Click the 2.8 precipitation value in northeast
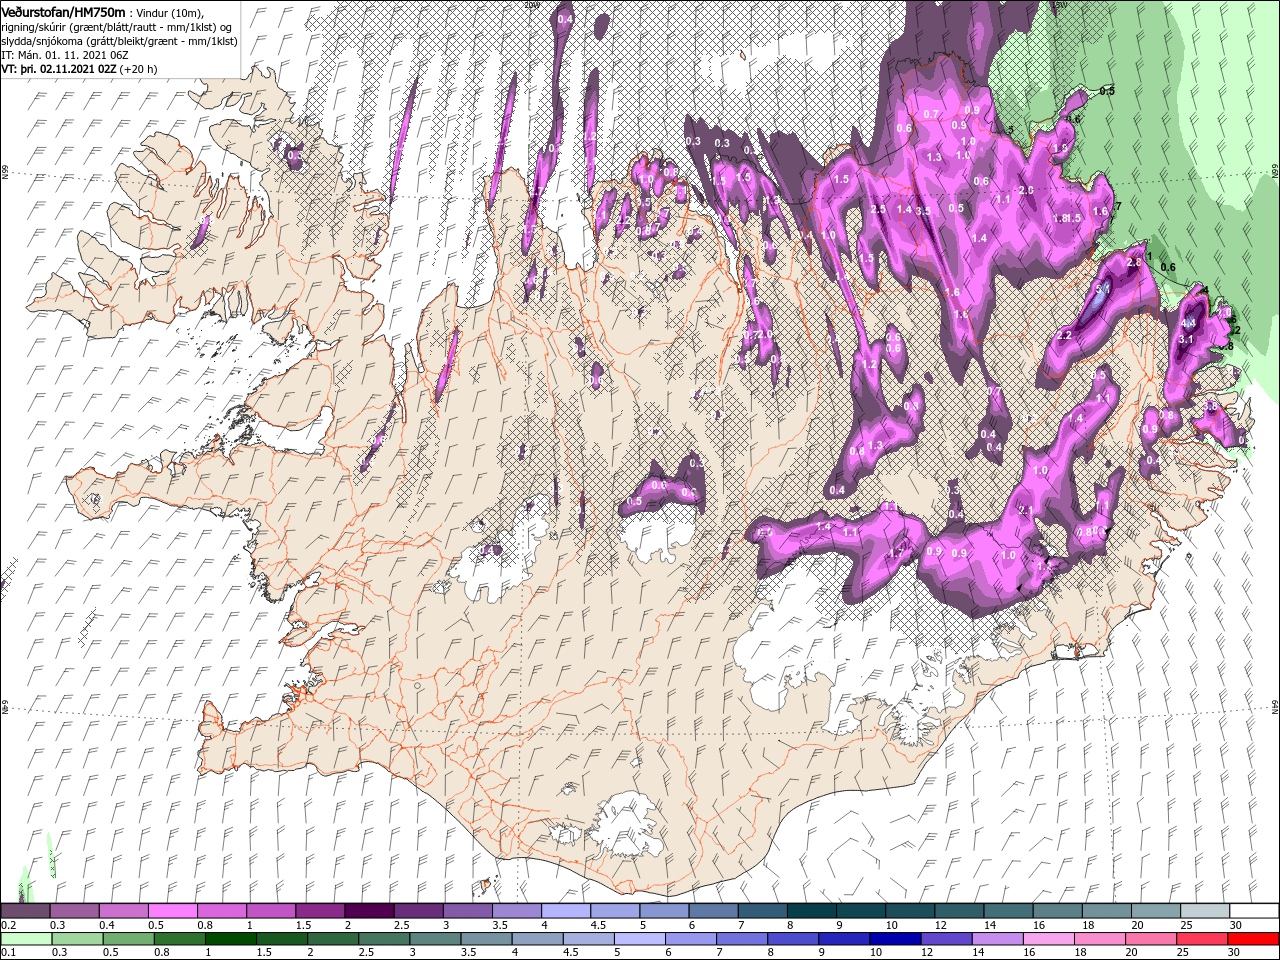 (1134, 263)
